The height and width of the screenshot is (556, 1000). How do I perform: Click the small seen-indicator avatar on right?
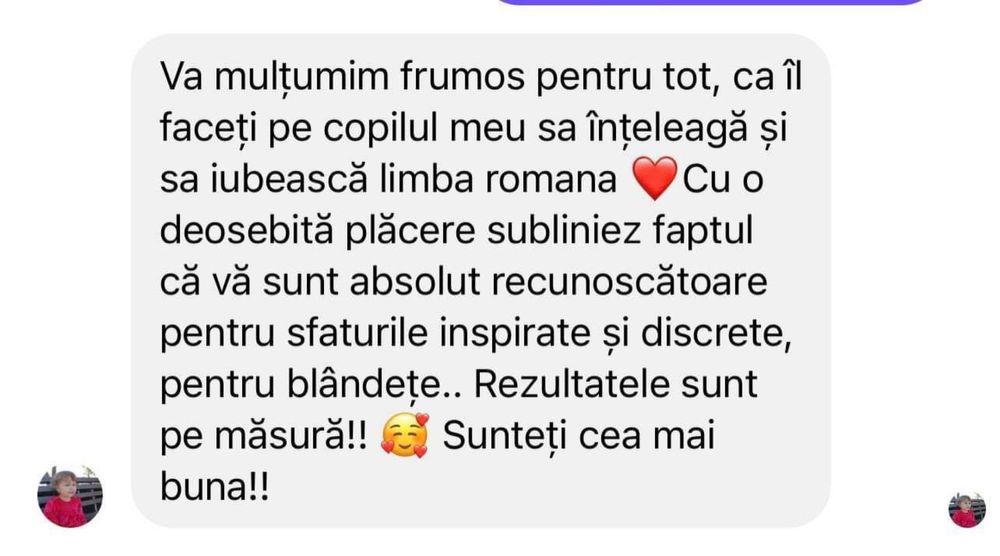point(966,509)
